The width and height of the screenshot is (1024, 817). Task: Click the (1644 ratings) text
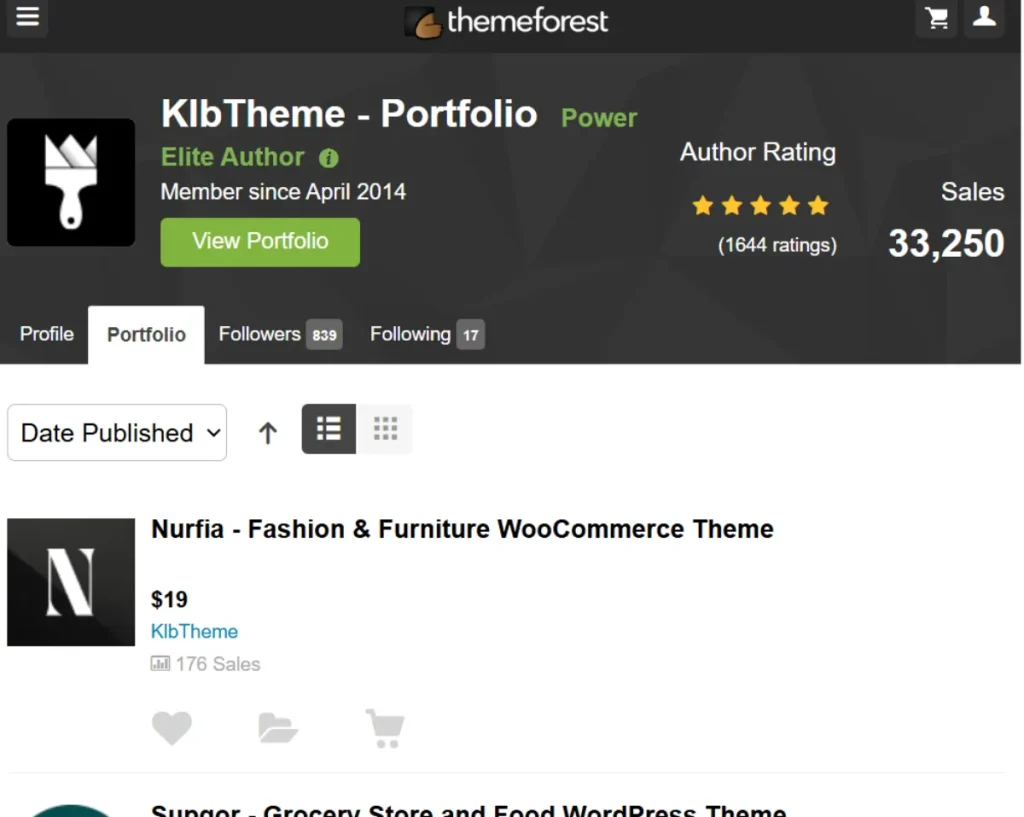tap(777, 245)
